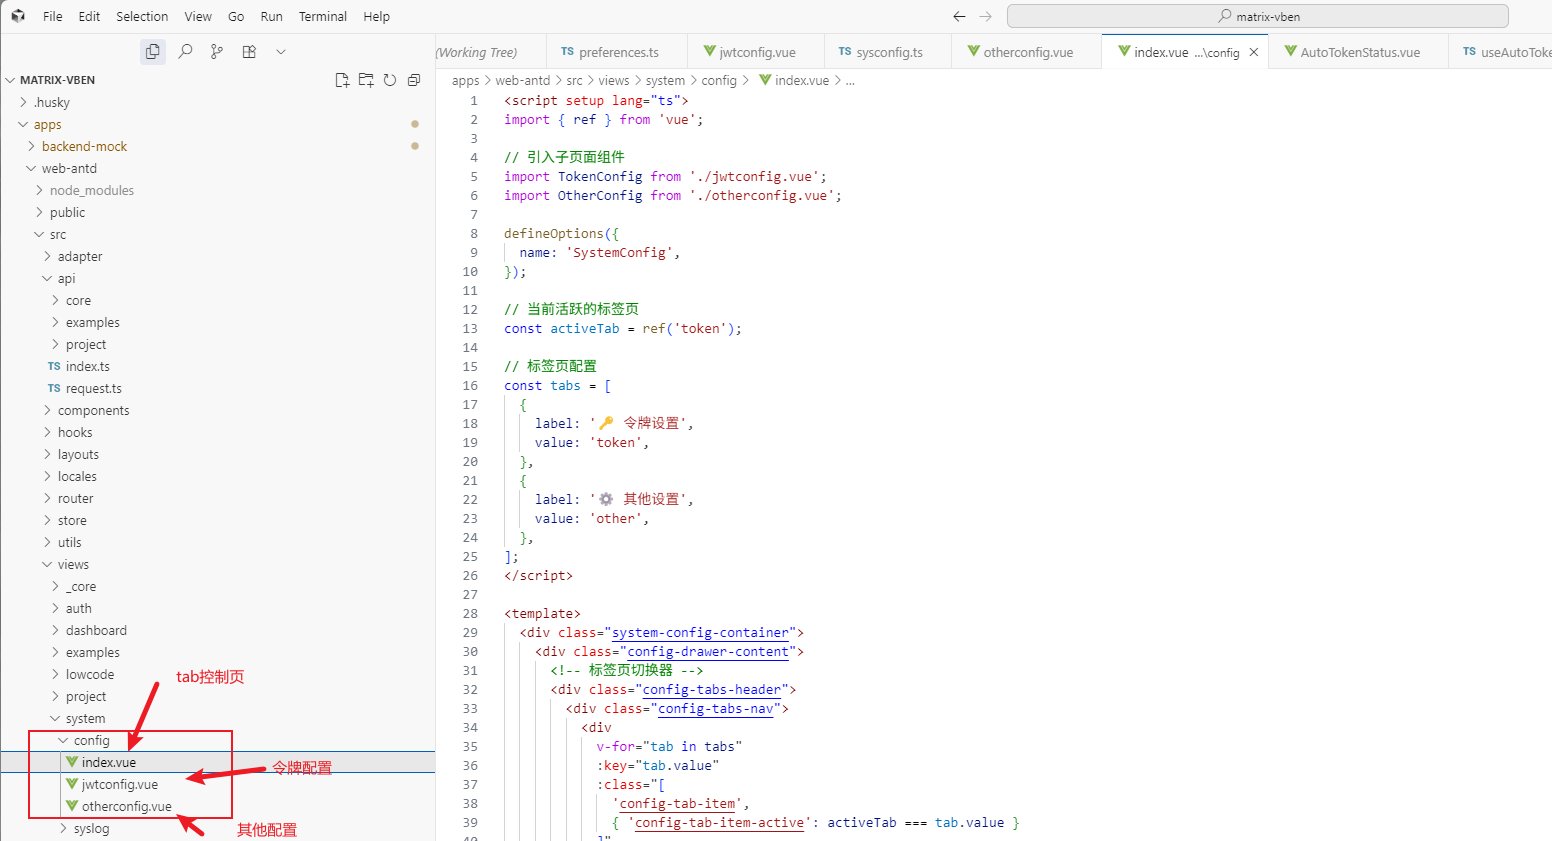Open the Search view in the activity bar
The image size is (1552, 841).
(x=184, y=51)
